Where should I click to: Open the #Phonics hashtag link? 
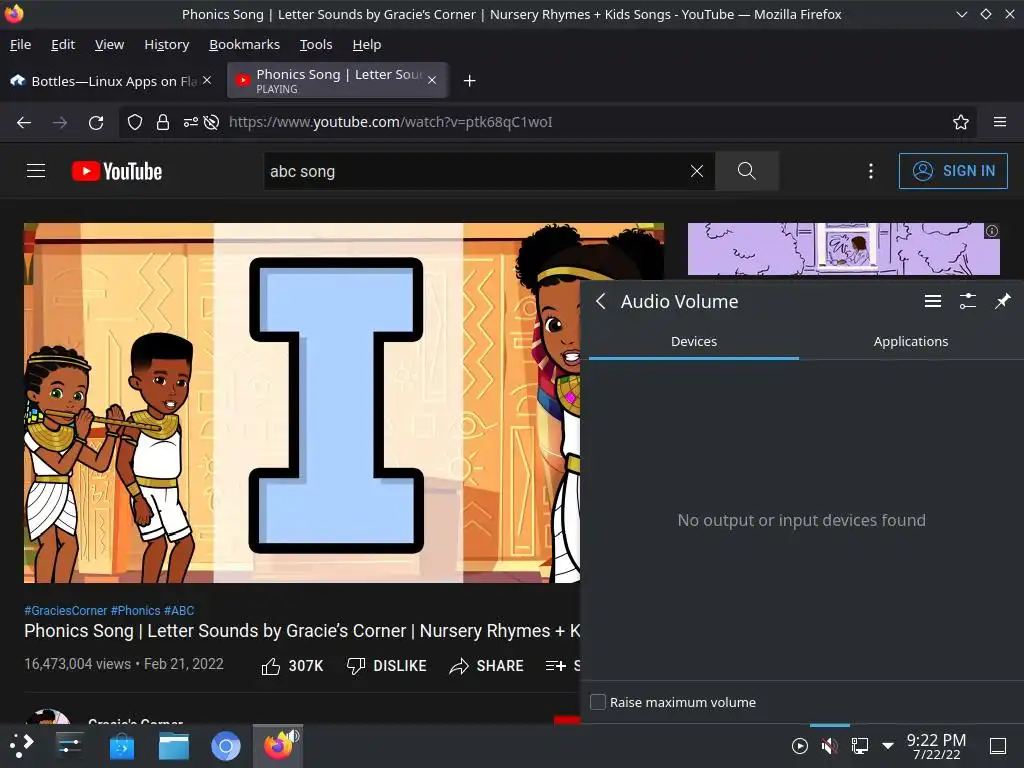[x=135, y=611]
